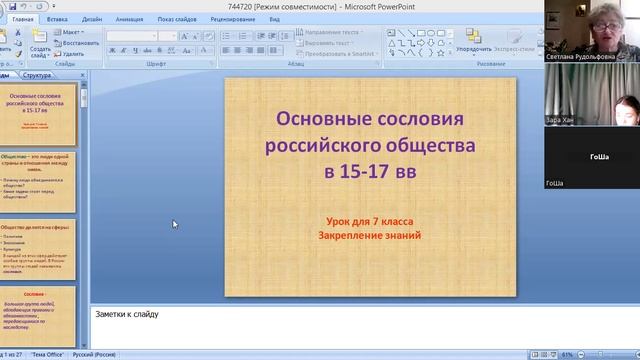Open the character spacing dropdown

(172, 50)
